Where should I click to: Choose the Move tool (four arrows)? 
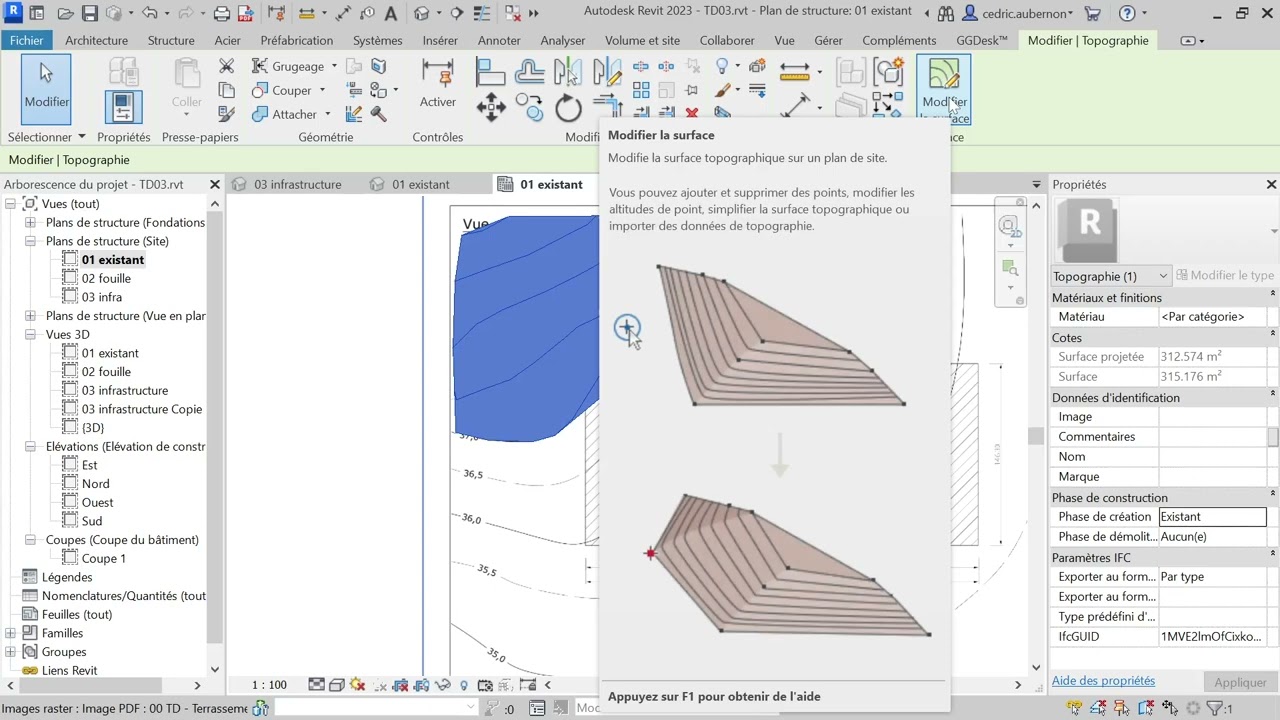coord(490,108)
